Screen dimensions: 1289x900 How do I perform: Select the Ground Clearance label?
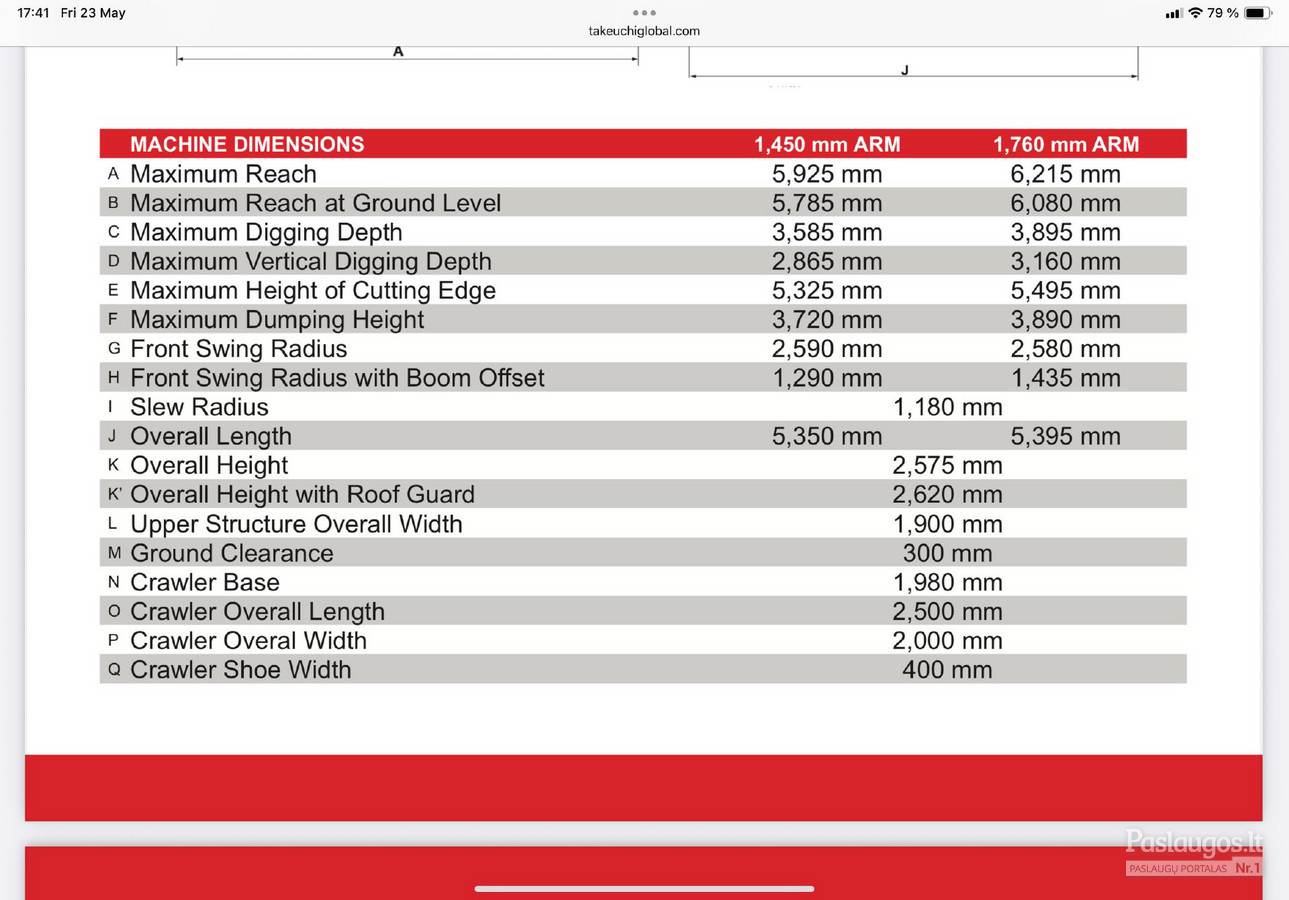pos(232,553)
